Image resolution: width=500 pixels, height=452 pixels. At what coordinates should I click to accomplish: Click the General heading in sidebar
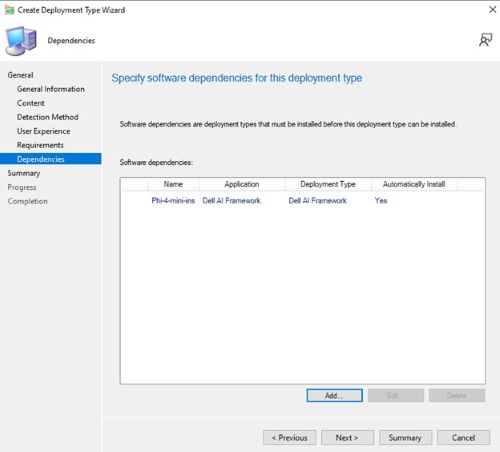20,75
